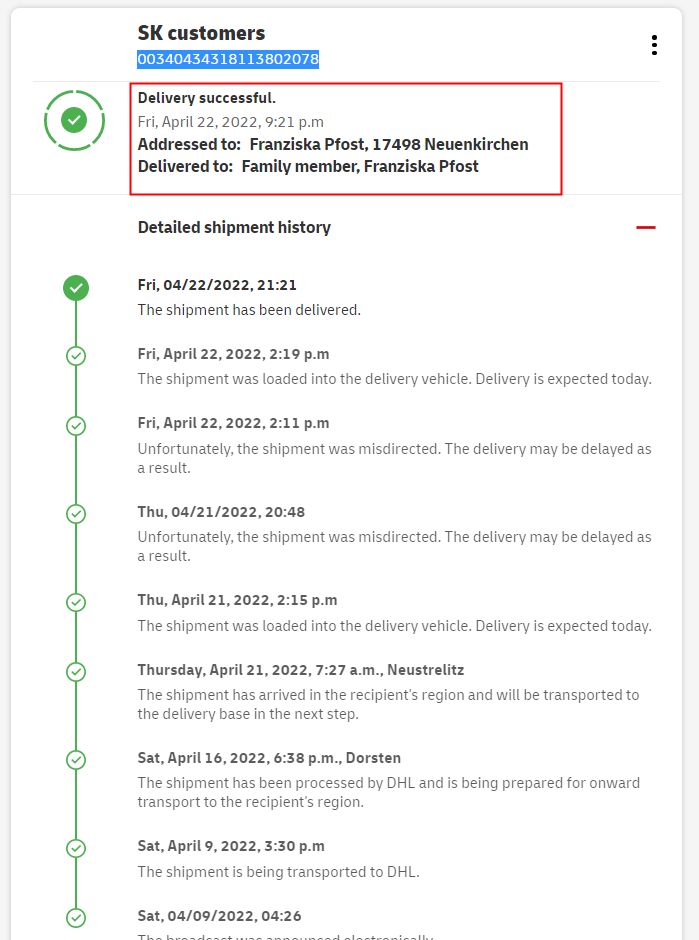
Task: Click the addressed to Franziska Pfost line
Action: (x=333, y=144)
